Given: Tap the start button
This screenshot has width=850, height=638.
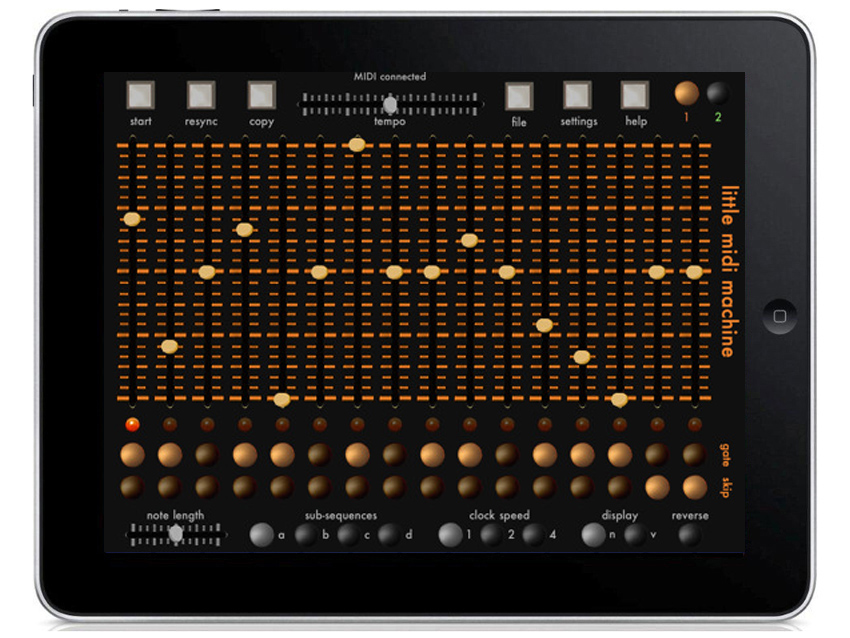Looking at the screenshot, I should (140, 95).
